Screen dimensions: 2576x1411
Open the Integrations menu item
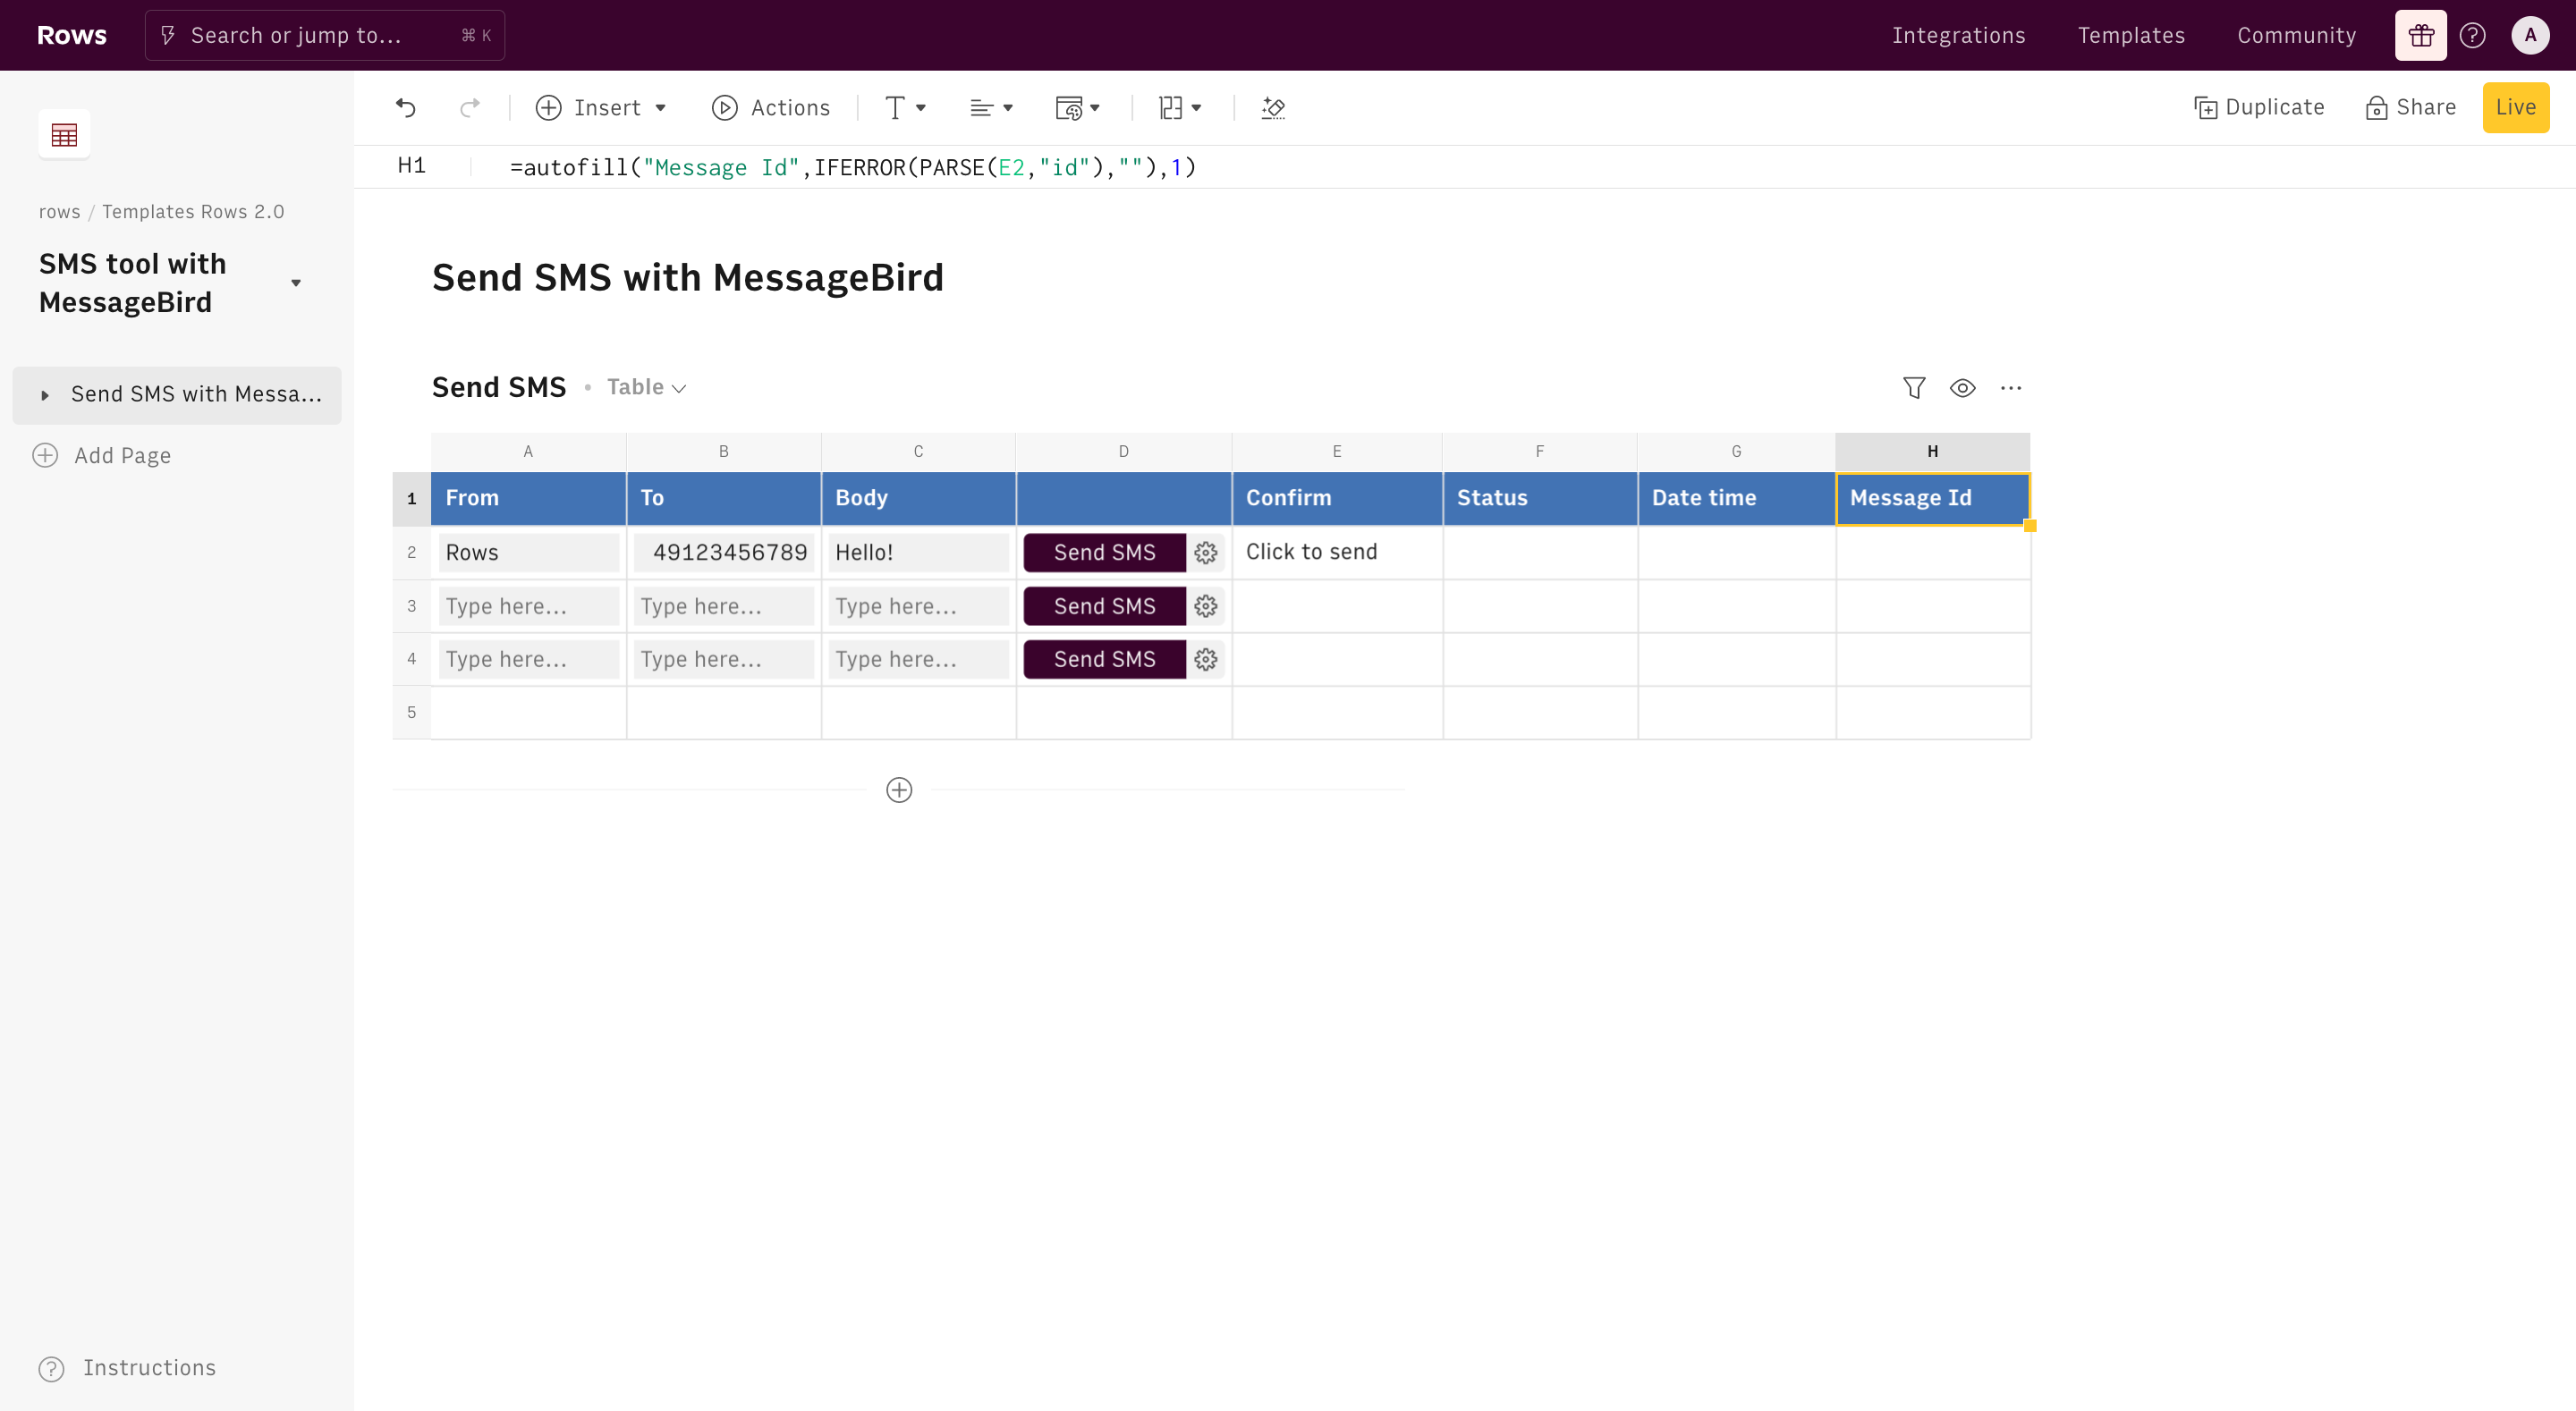(1958, 35)
